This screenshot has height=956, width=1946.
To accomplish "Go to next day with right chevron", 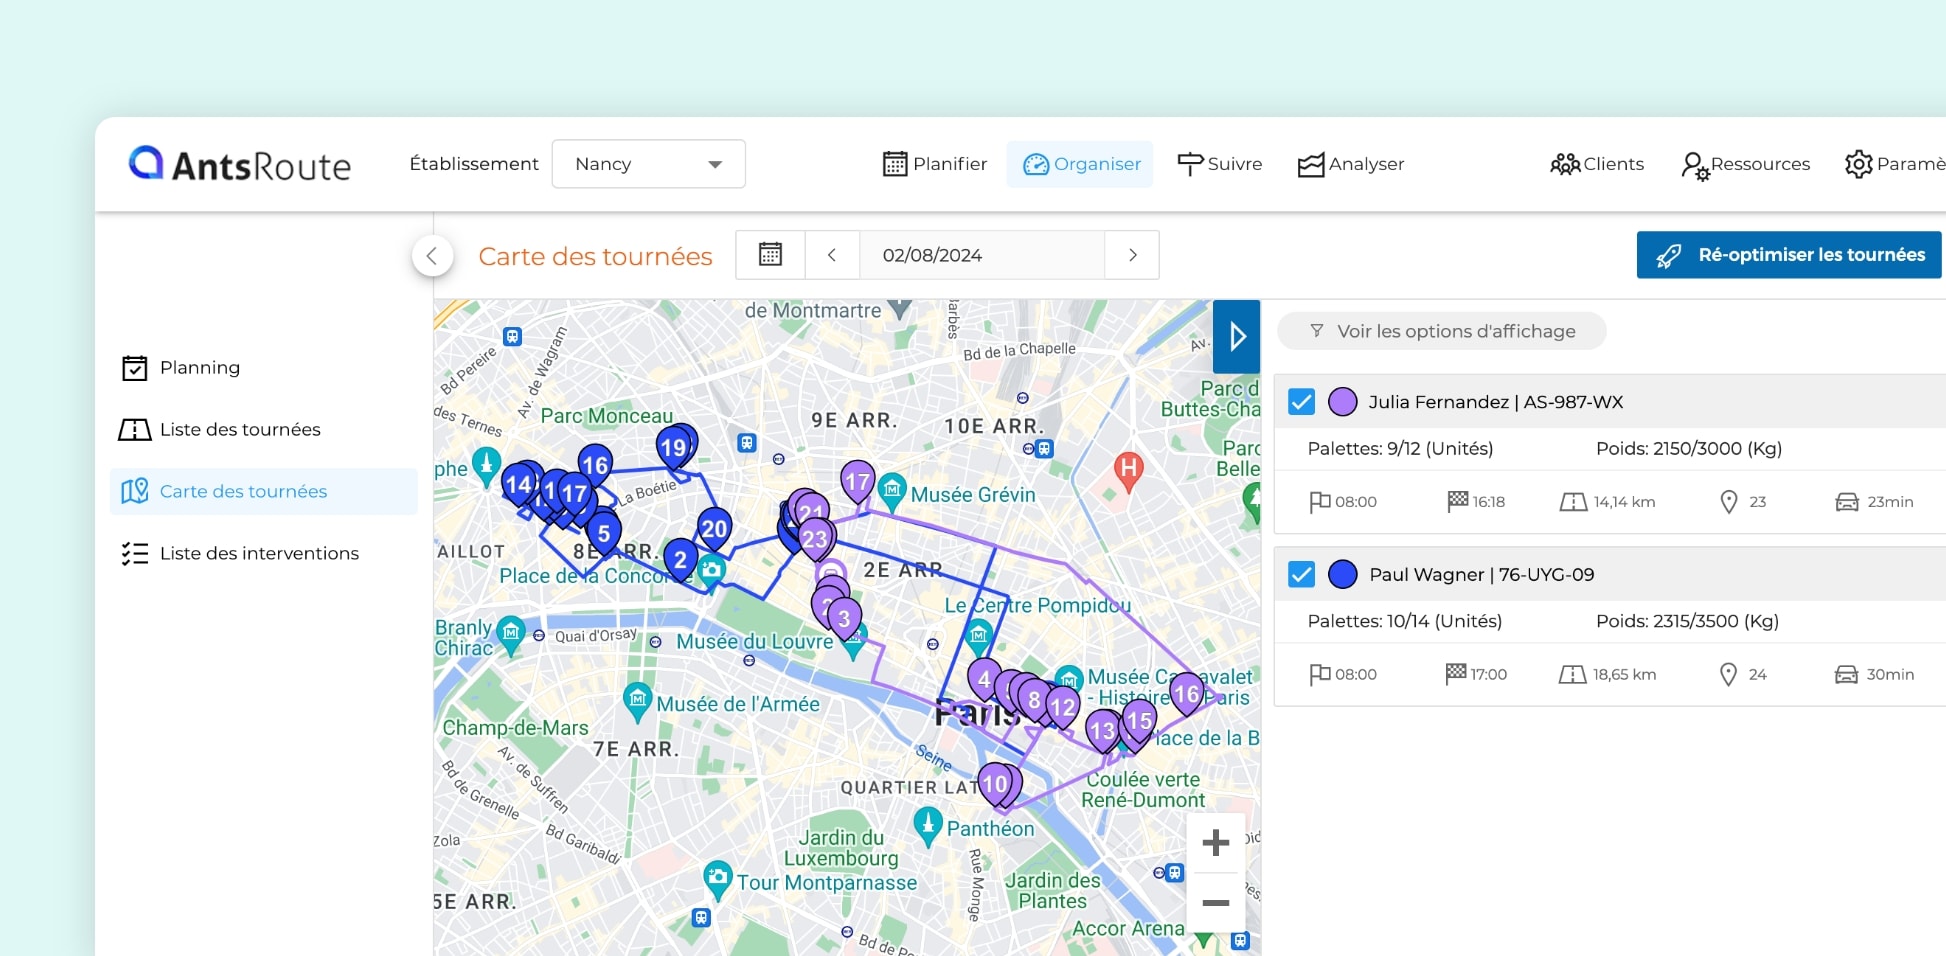I will coord(1132,255).
